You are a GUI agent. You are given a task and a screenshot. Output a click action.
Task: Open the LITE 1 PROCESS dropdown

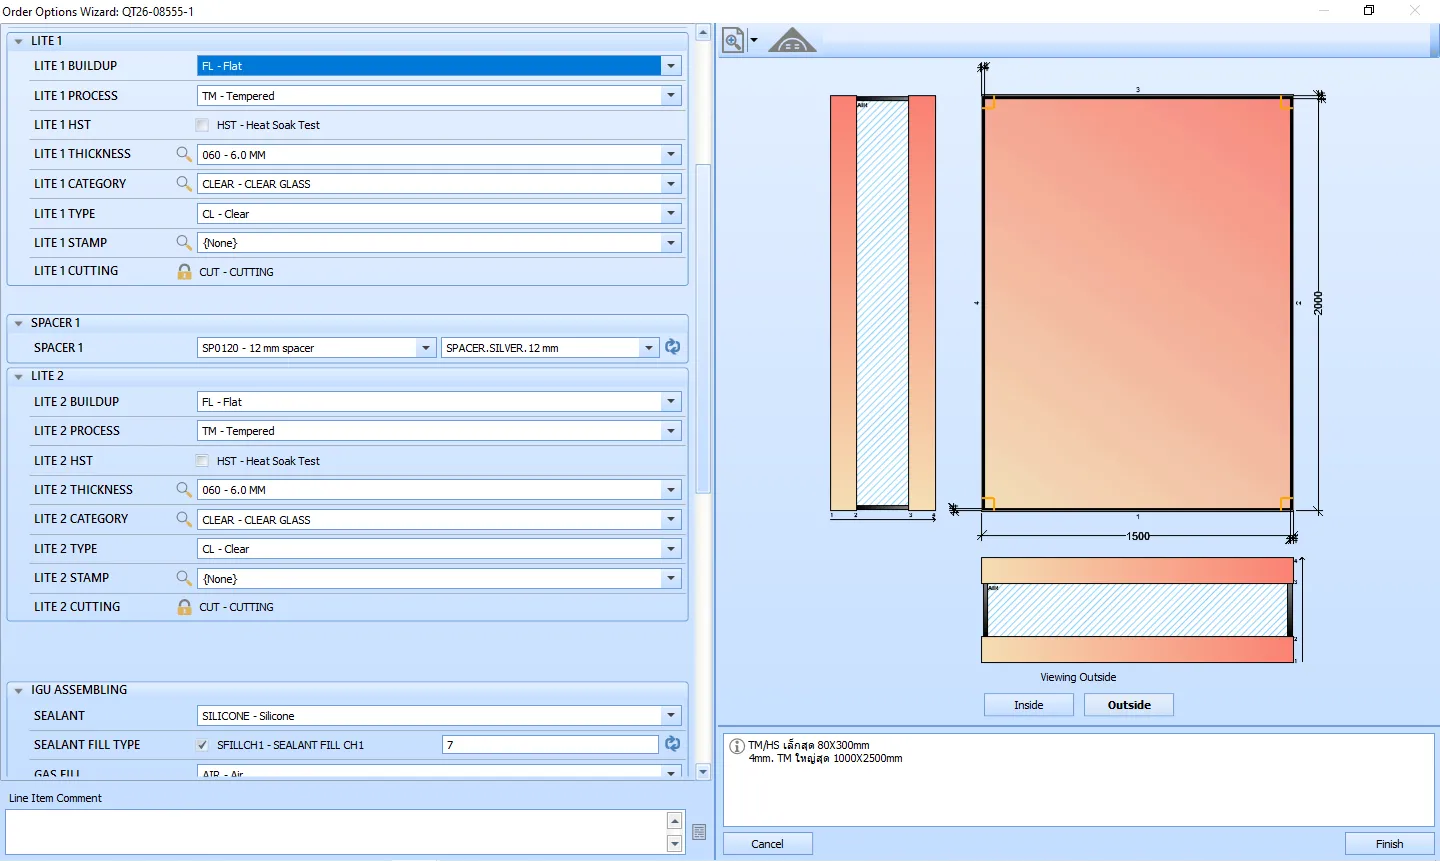(x=671, y=96)
